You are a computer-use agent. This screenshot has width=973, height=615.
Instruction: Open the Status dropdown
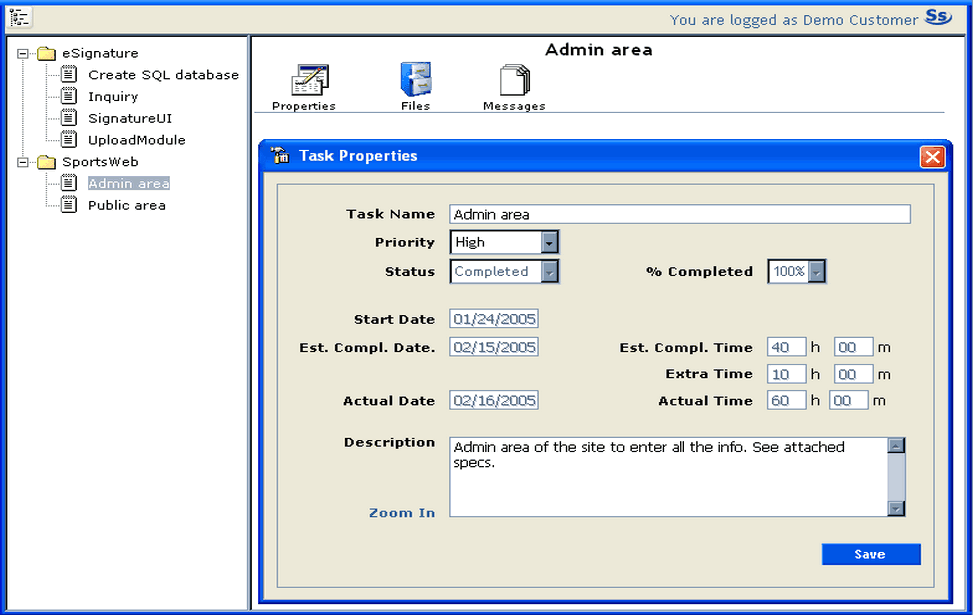[x=549, y=271]
